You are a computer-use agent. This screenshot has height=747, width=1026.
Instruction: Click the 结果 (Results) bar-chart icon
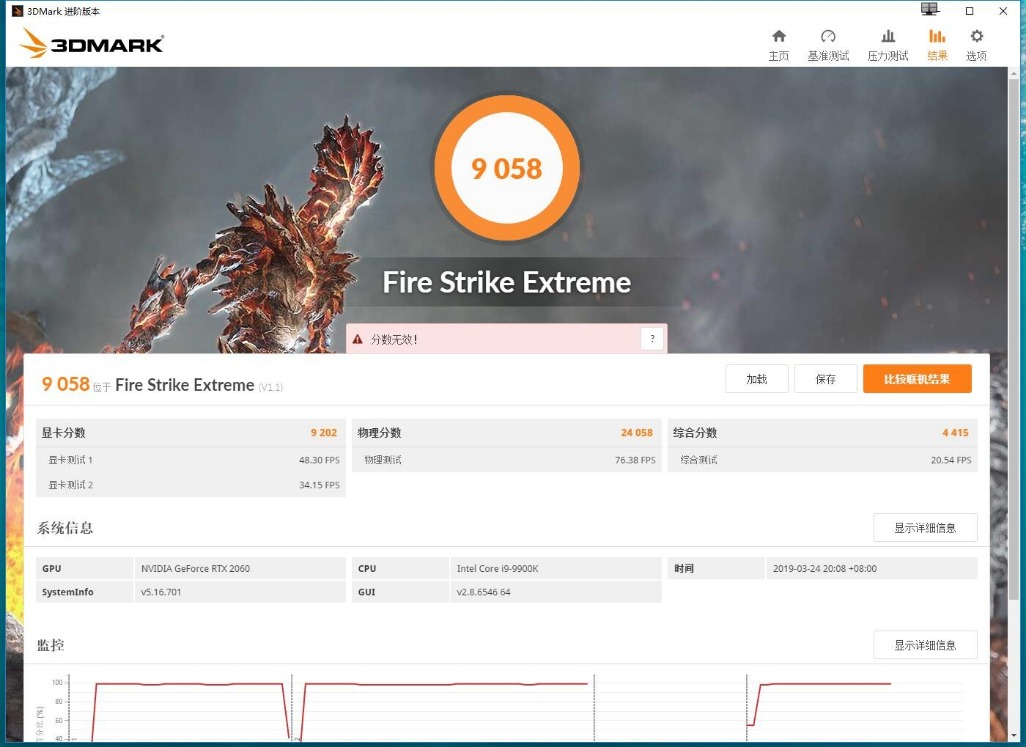click(x=936, y=40)
